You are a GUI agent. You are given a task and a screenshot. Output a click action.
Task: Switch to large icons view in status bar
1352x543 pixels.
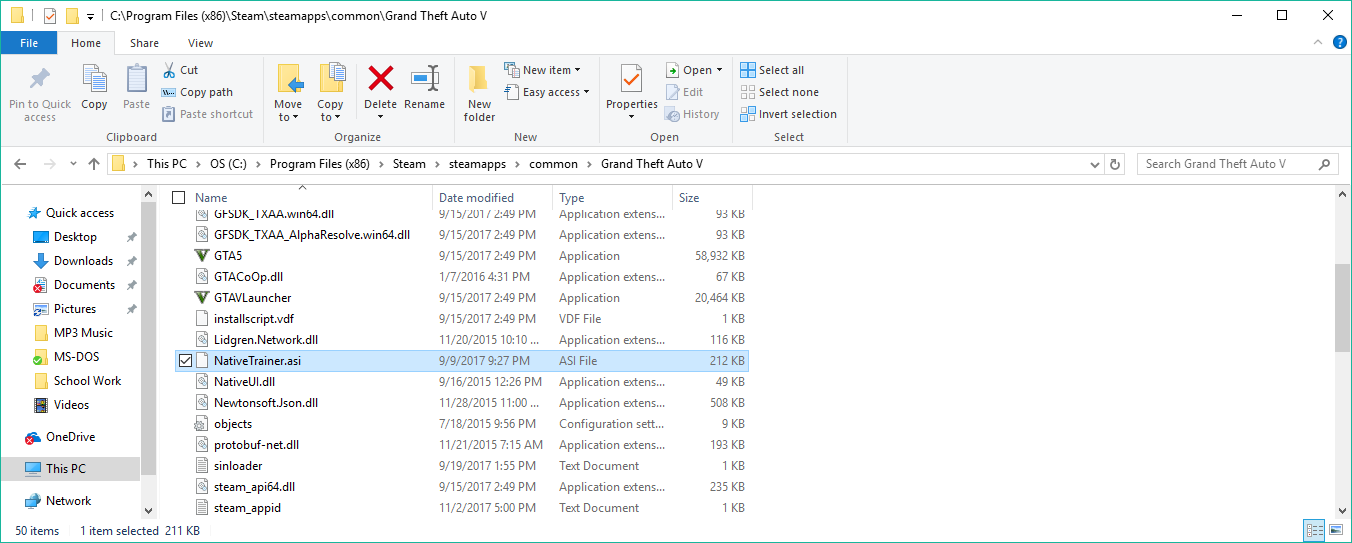[1336, 530]
